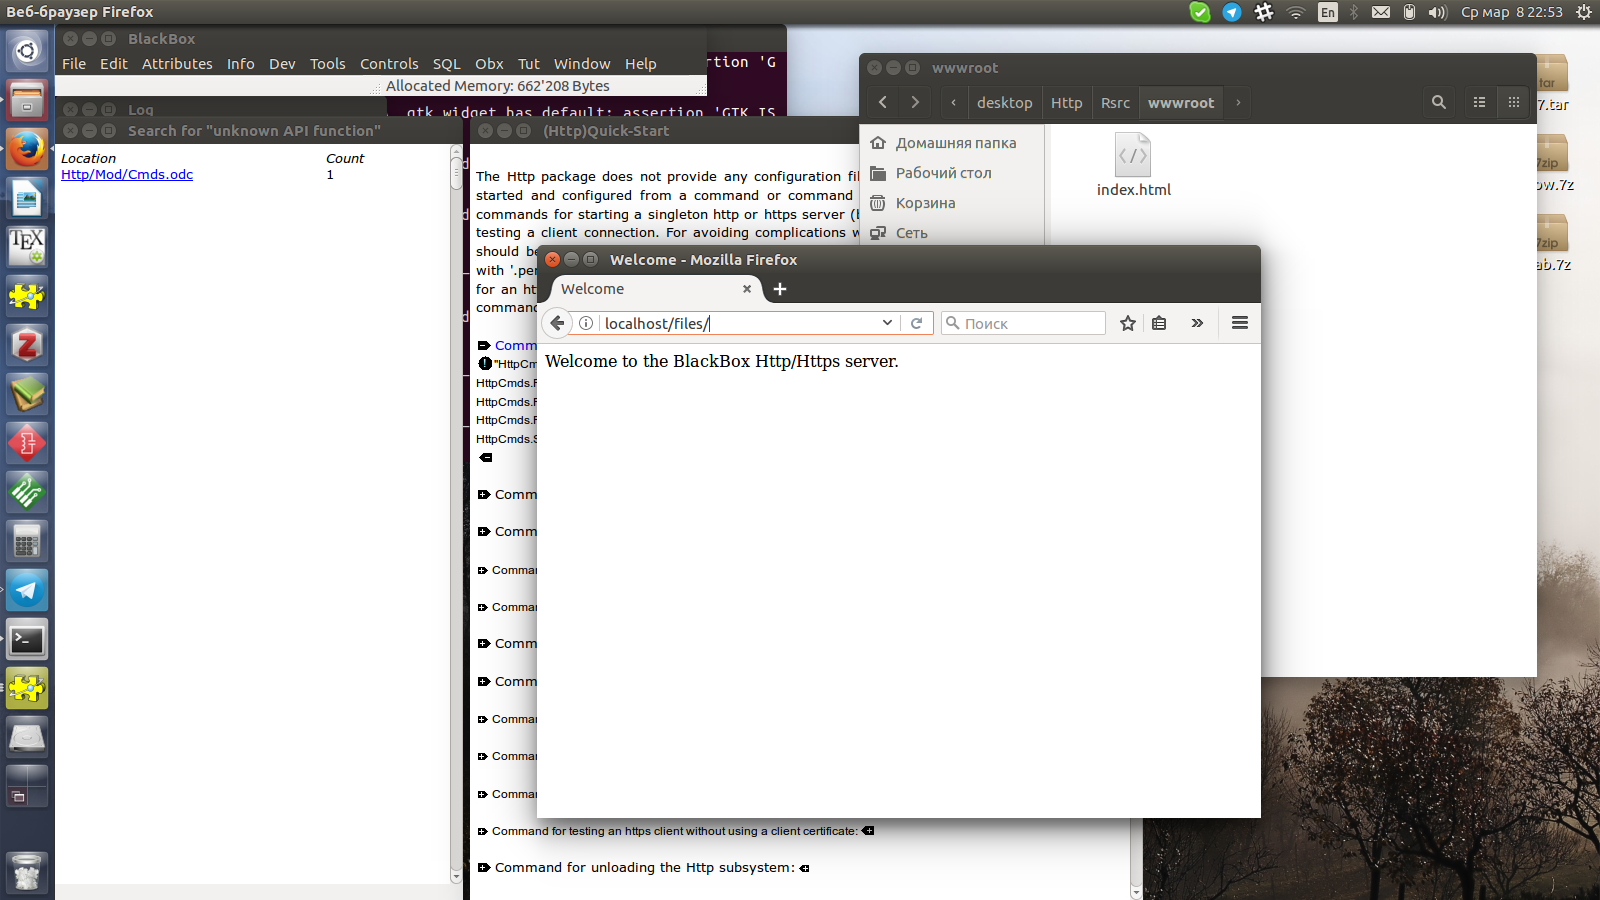1600x900 pixels.
Task: Expand the folded command for unloading Http
Action: (484, 868)
